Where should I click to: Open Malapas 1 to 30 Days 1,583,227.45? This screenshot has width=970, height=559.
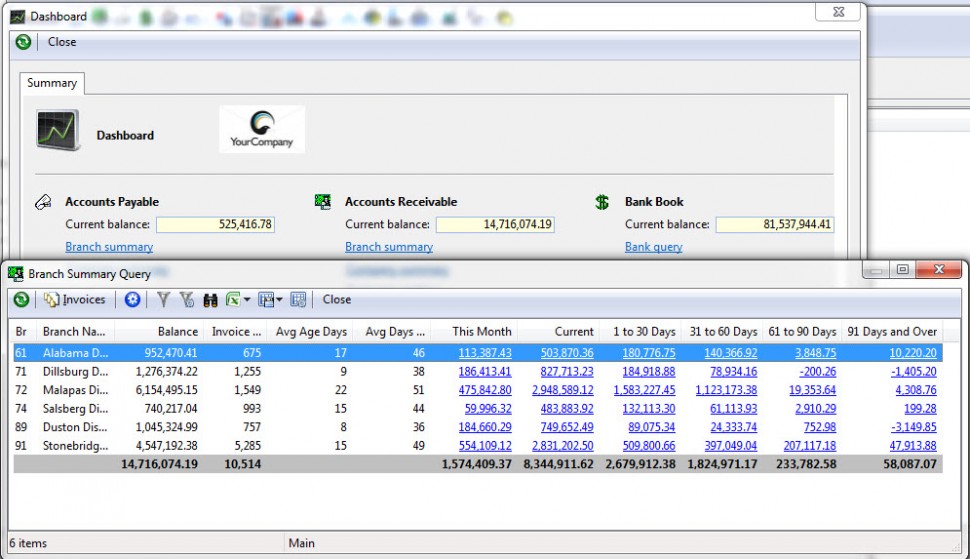tap(644, 390)
